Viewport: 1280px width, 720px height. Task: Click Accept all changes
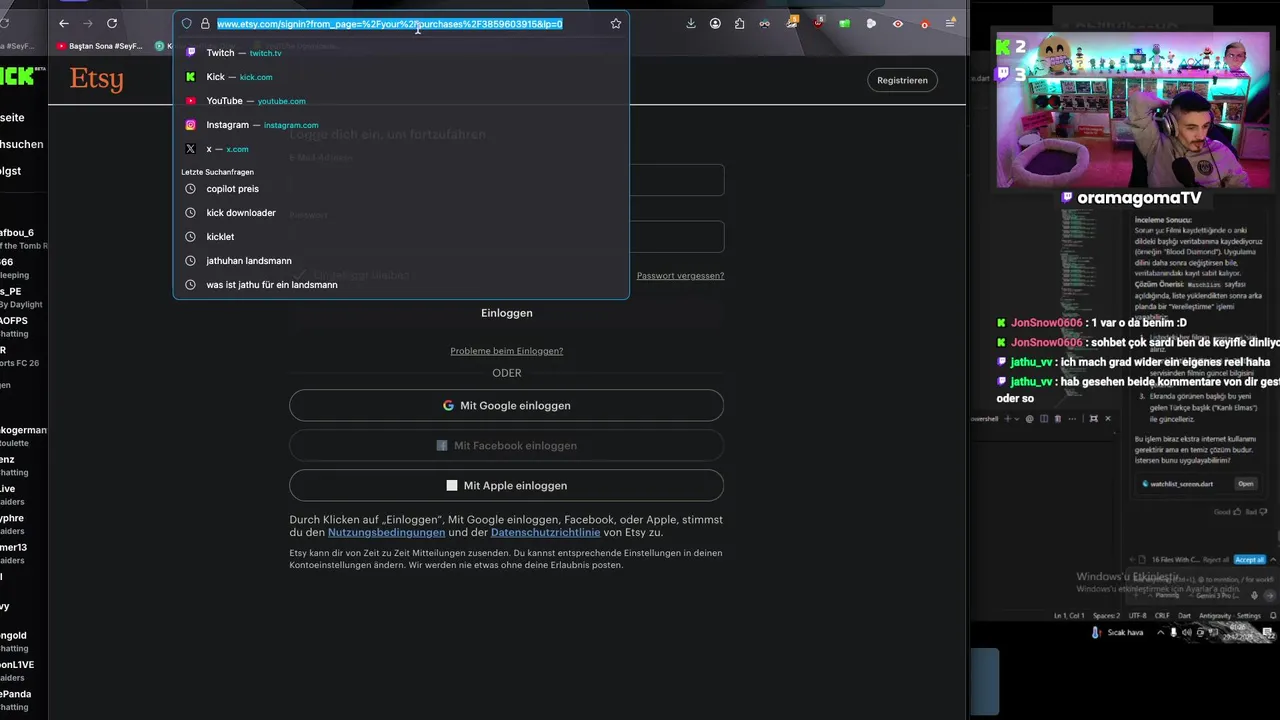pos(1250,560)
